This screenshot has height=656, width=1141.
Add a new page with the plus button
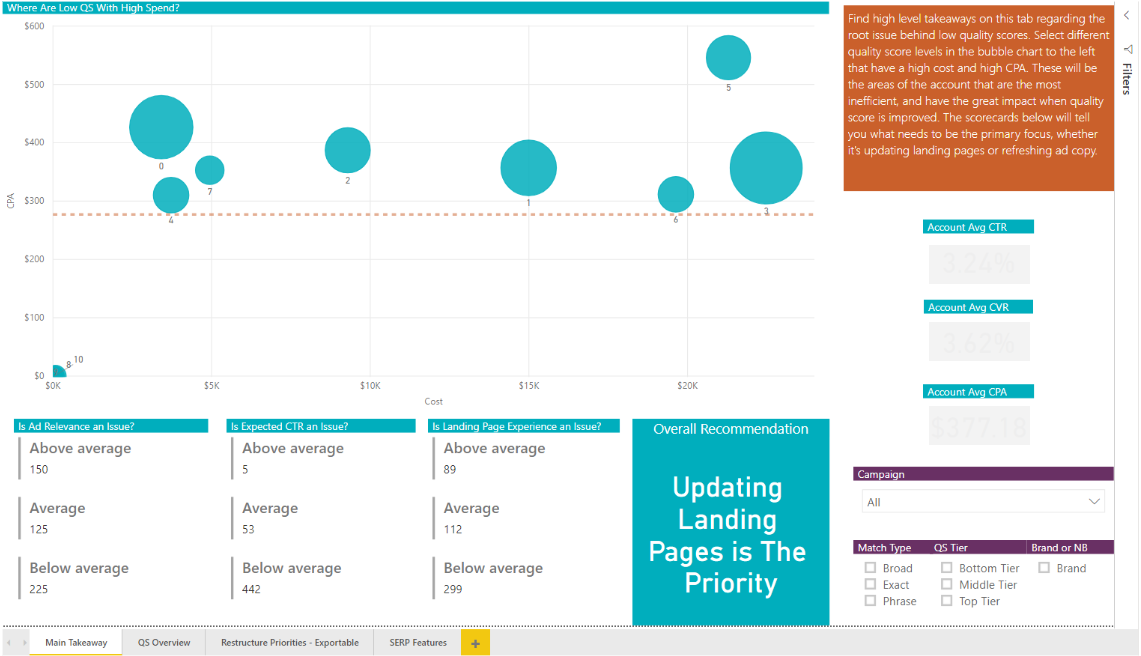(x=475, y=642)
